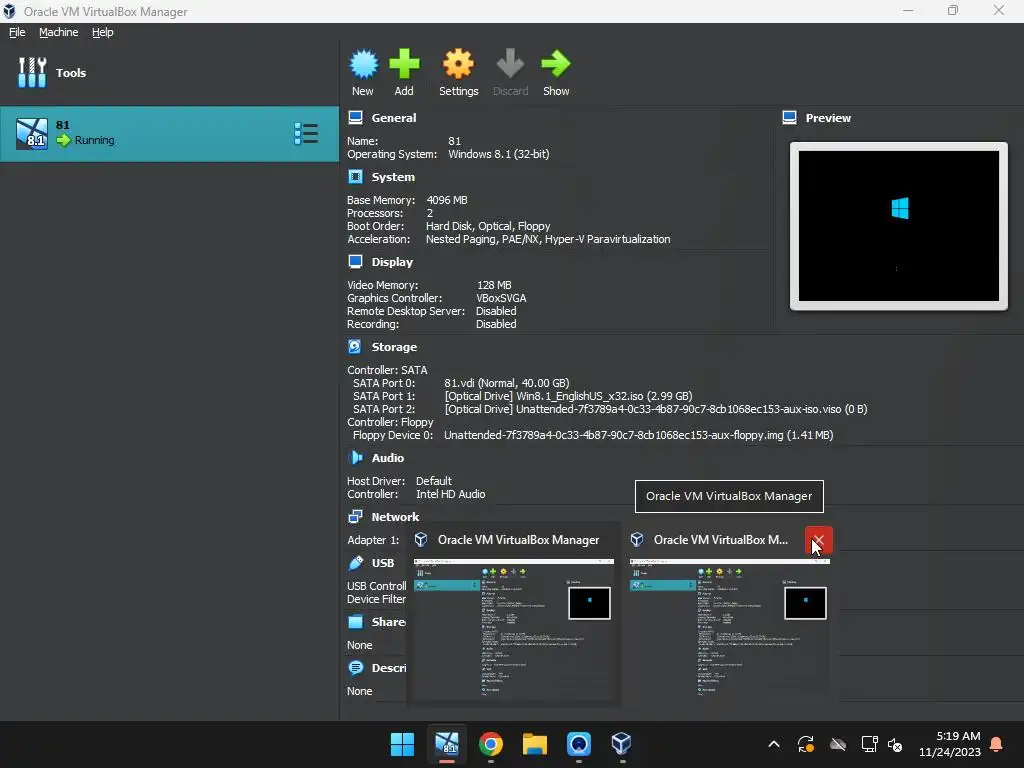The height and width of the screenshot is (768, 1024).
Task: Close second VirtualBox Manager taskbar preview
Action: coord(818,540)
